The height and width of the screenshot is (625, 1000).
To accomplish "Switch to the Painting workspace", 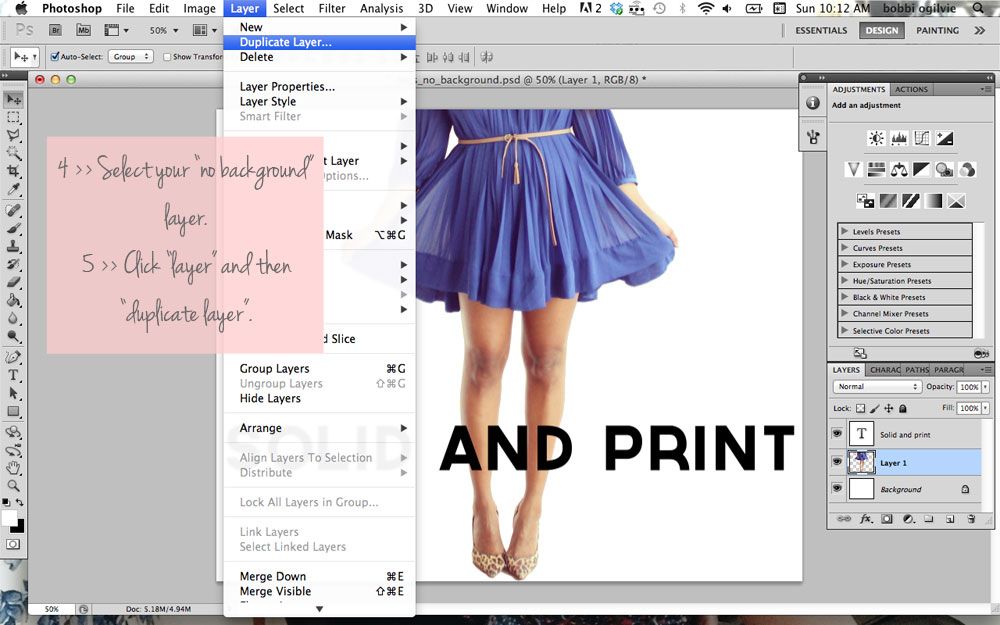I will click(937, 31).
